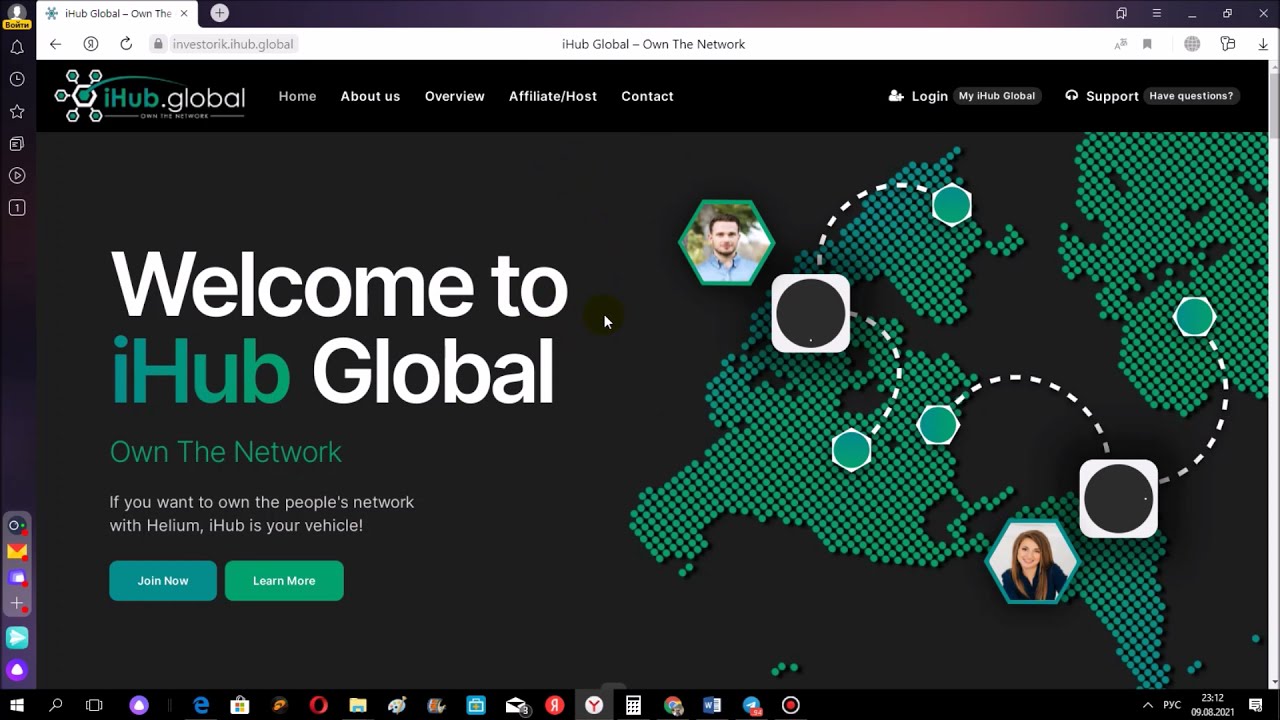Click the Have questions? badge

1191,96
